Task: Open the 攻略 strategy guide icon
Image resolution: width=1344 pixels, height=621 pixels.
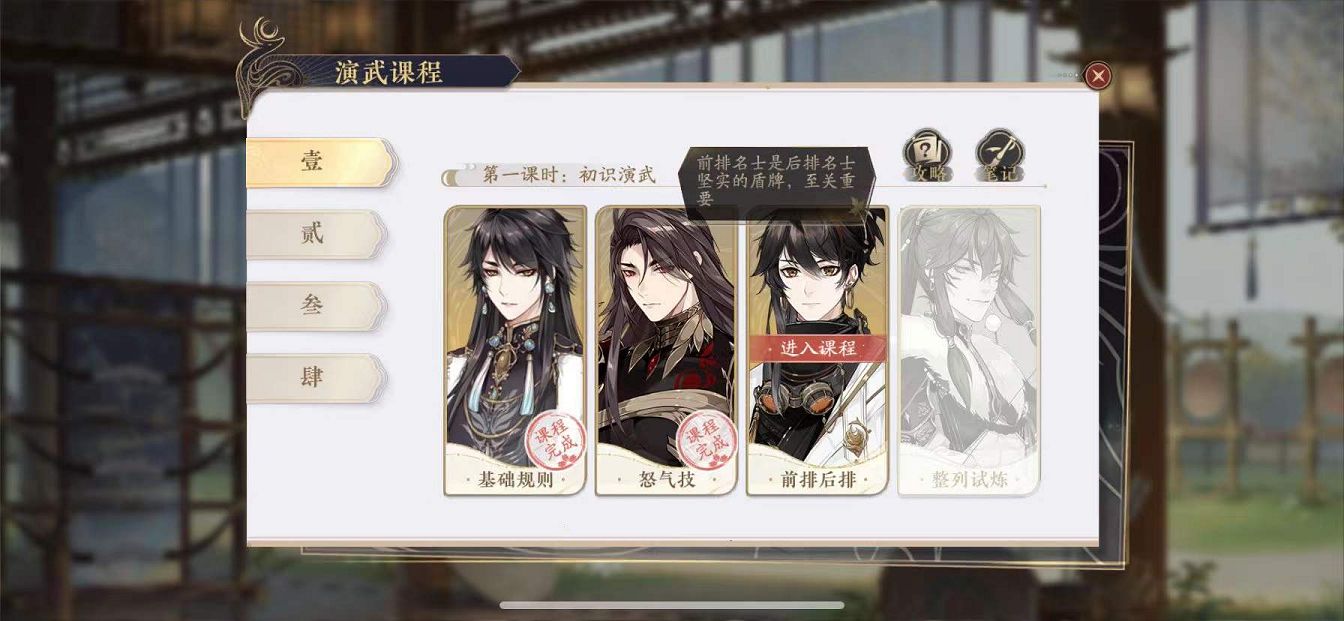Action: point(927,156)
